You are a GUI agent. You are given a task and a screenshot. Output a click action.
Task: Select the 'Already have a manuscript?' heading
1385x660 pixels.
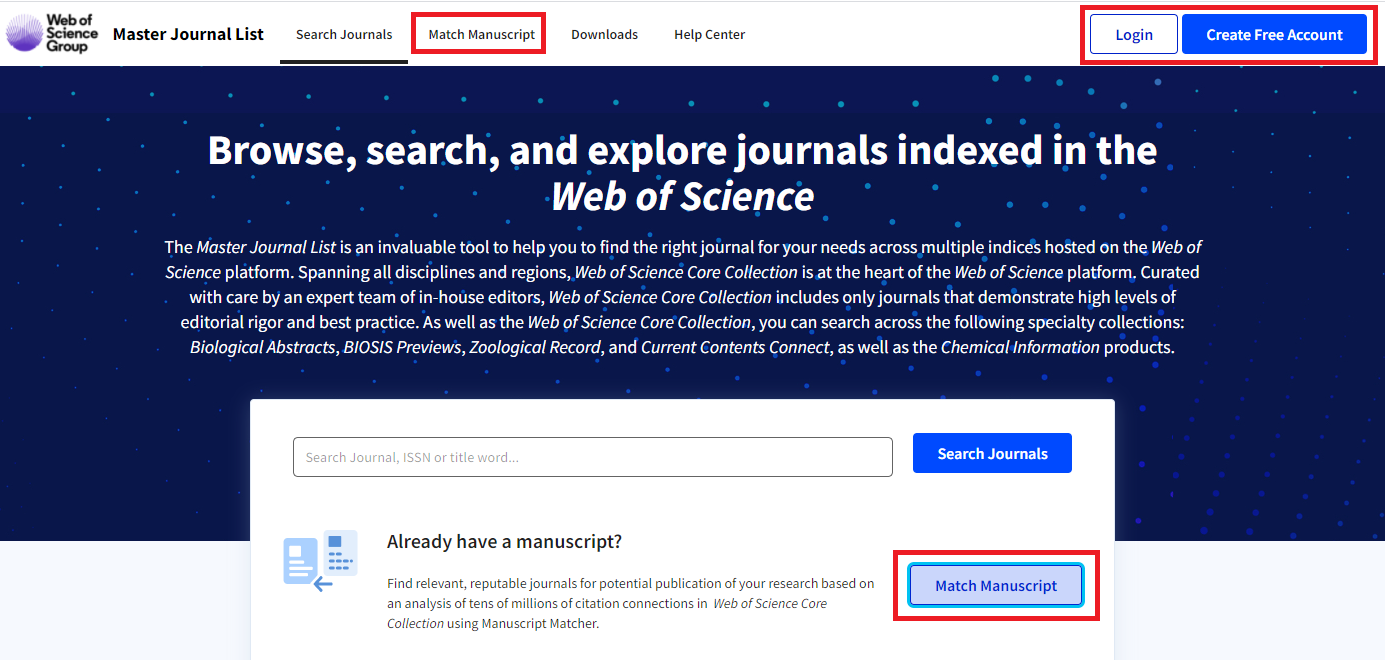point(504,542)
